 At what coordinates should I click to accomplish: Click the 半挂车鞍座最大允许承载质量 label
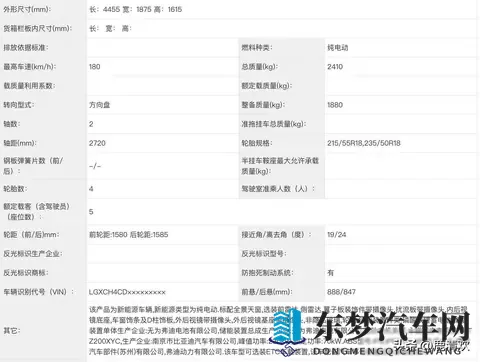click(280, 166)
